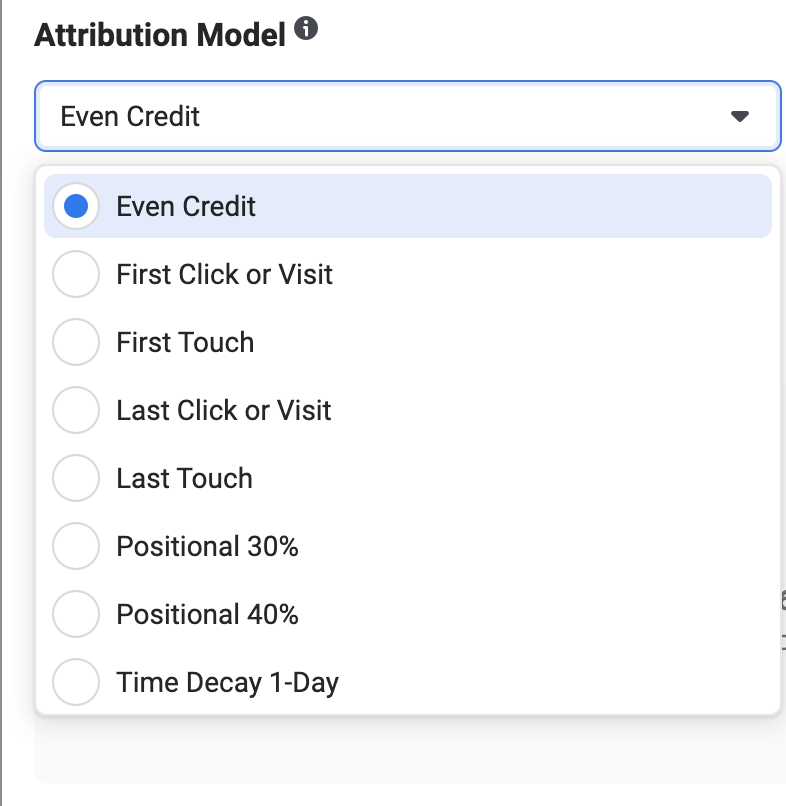Click the "First Touch" option label text
The image size is (786, 806).
click(x=185, y=343)
